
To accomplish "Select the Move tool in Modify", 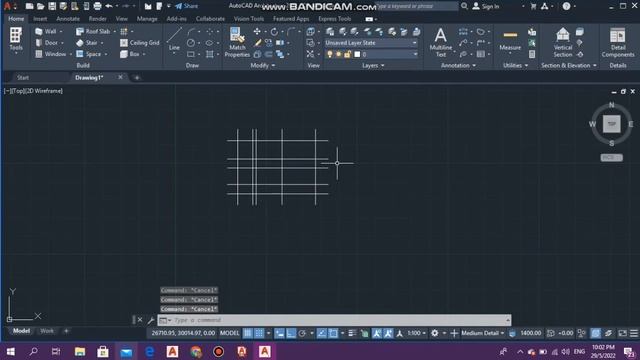I will [x=257, y=31].
